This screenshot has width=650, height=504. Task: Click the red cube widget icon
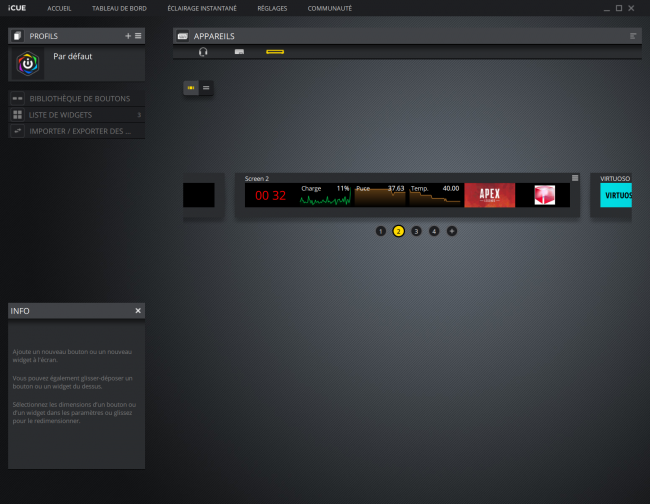pos(544,195)
